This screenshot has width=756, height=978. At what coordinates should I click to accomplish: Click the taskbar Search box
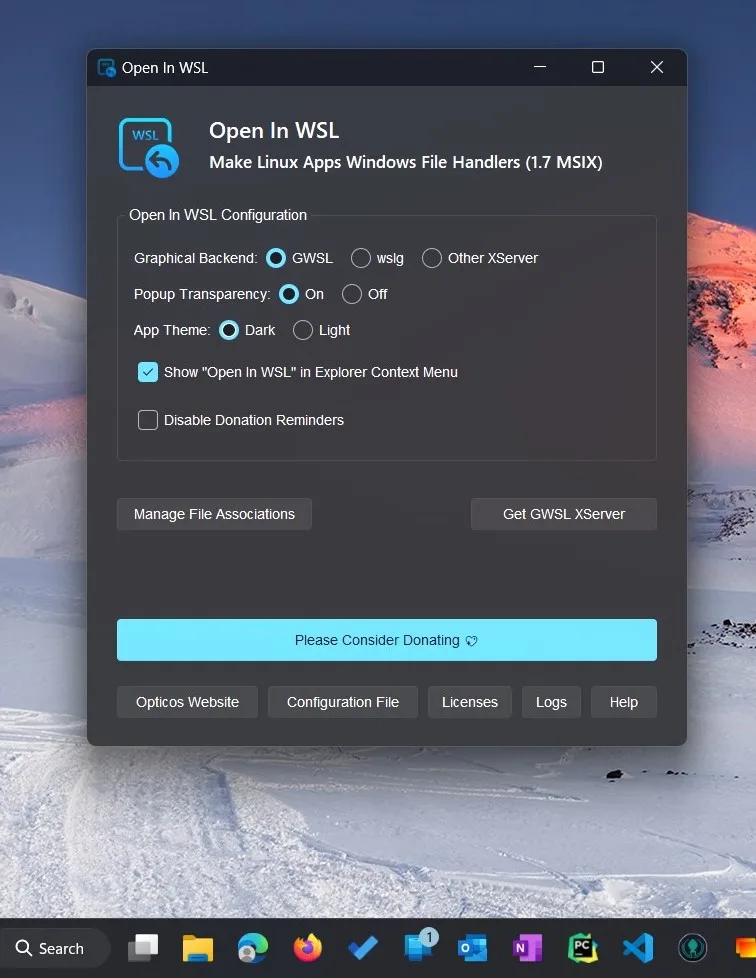[54, 949]
